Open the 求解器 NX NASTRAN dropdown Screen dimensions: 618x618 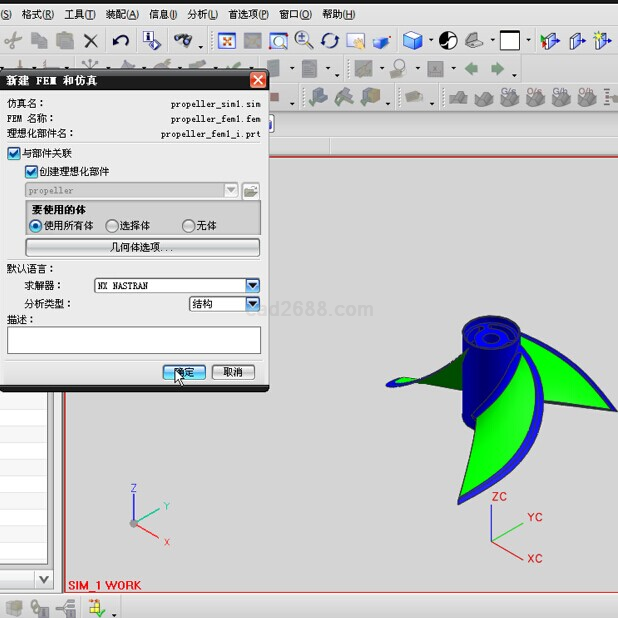(x=253, y=286)
